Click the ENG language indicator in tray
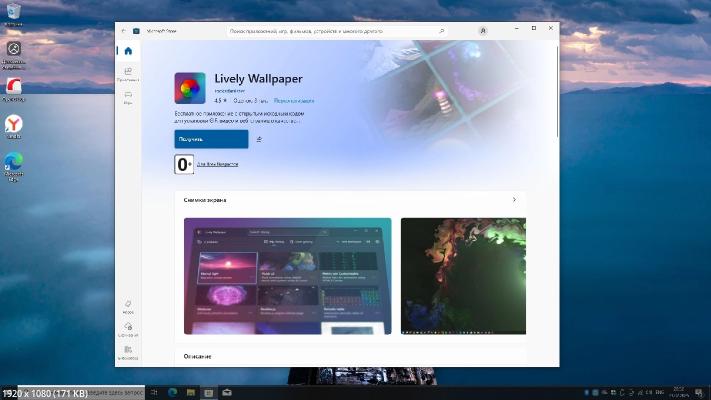The height and width of the screenshot is (400, 711). (x=660, y=393)
